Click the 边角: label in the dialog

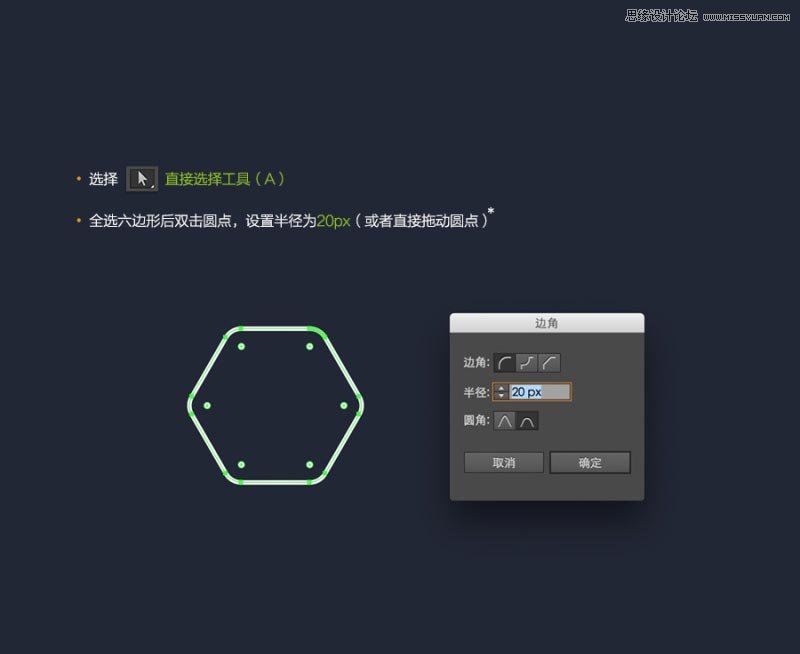pos(476,363)
